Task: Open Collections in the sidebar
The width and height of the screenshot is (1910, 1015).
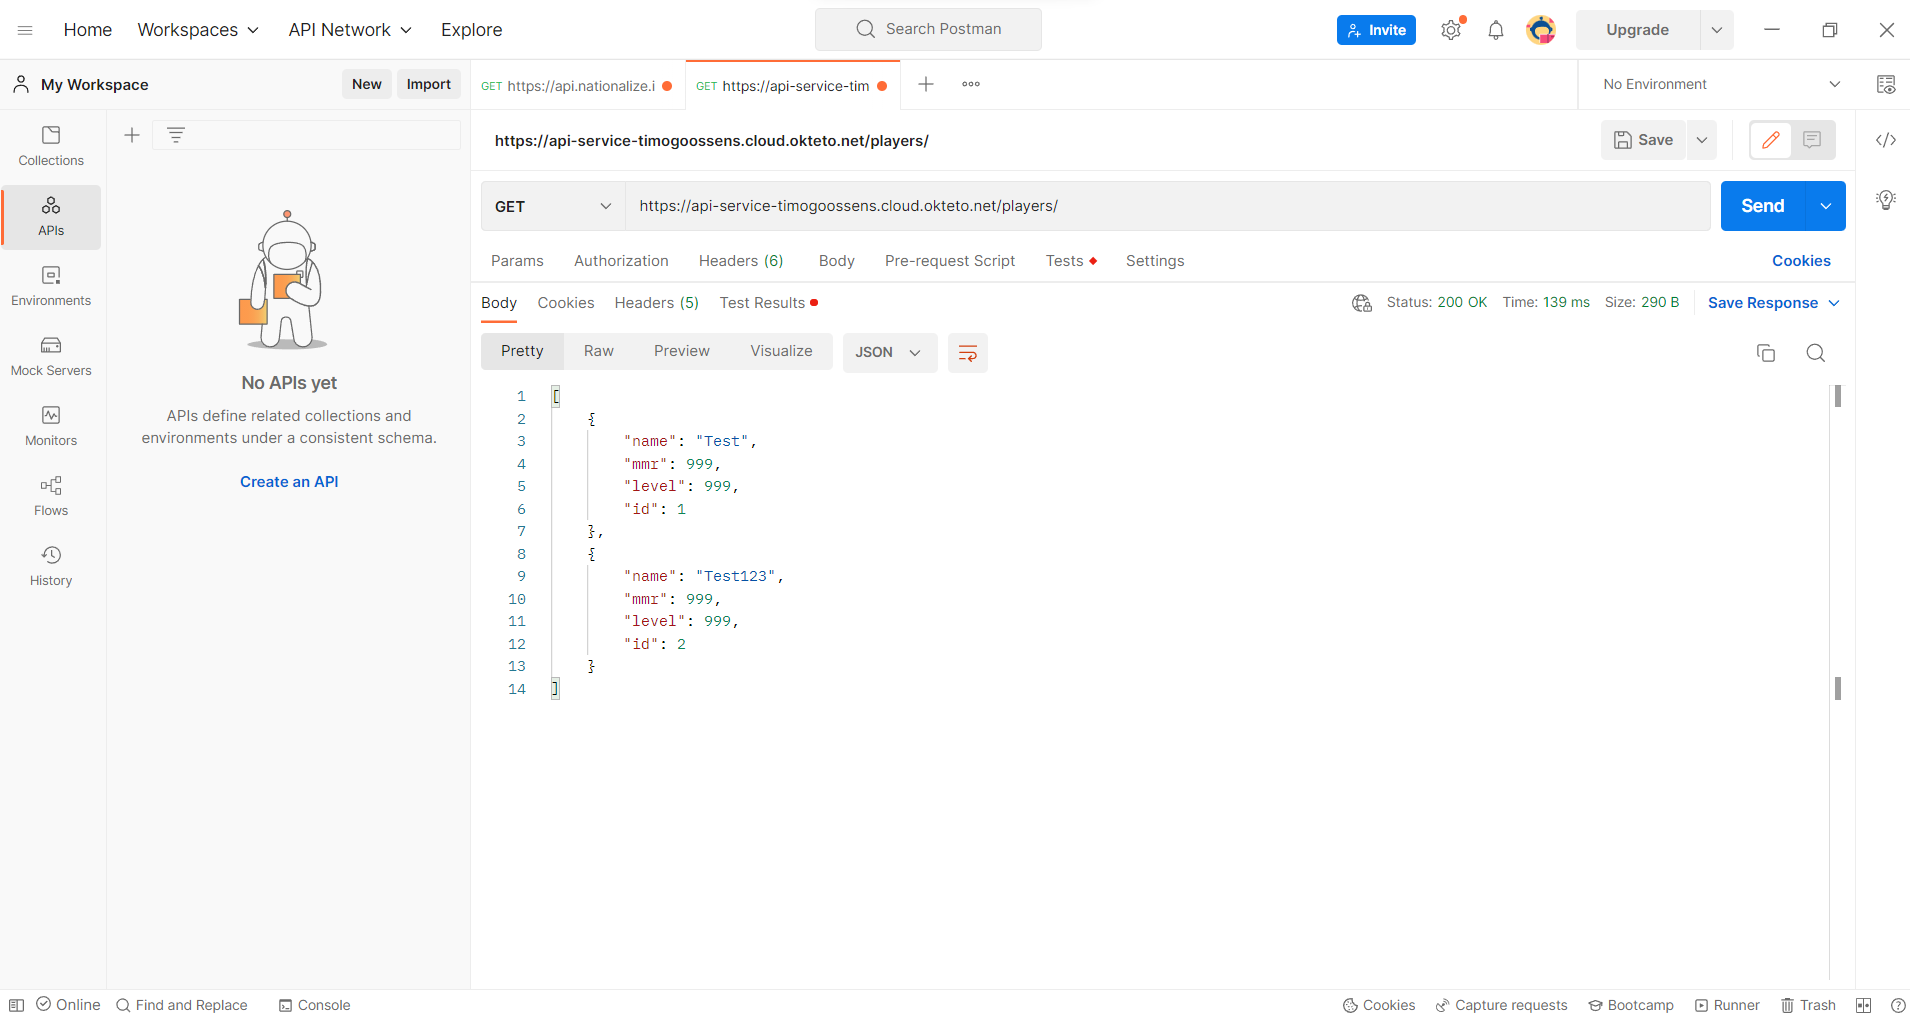Action: click(x=51, y=146)
